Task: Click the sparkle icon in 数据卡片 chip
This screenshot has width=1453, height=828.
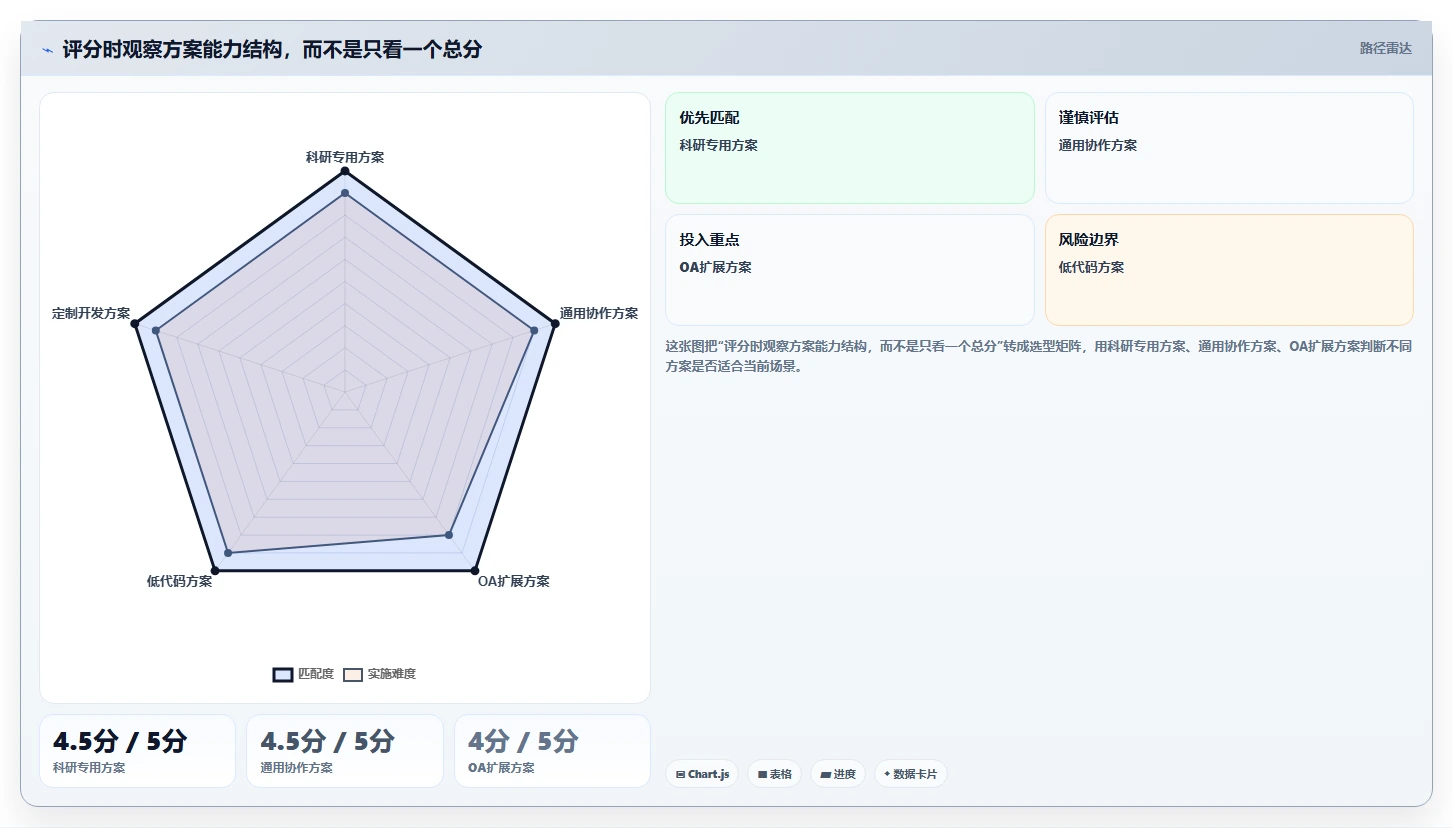Action: tap(887, 774)
